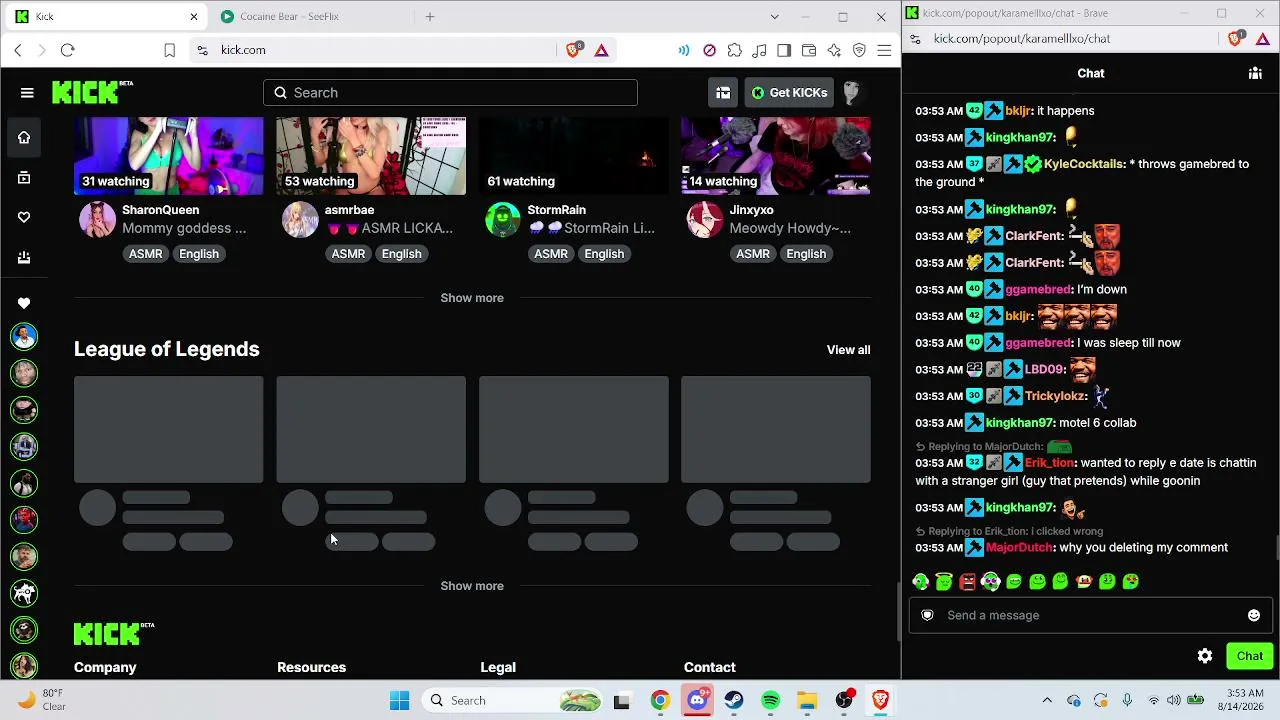Expand ASMR section with Show more
Image resolution: width=1280 pixels, height=720 pixels.
pos(472,298)
